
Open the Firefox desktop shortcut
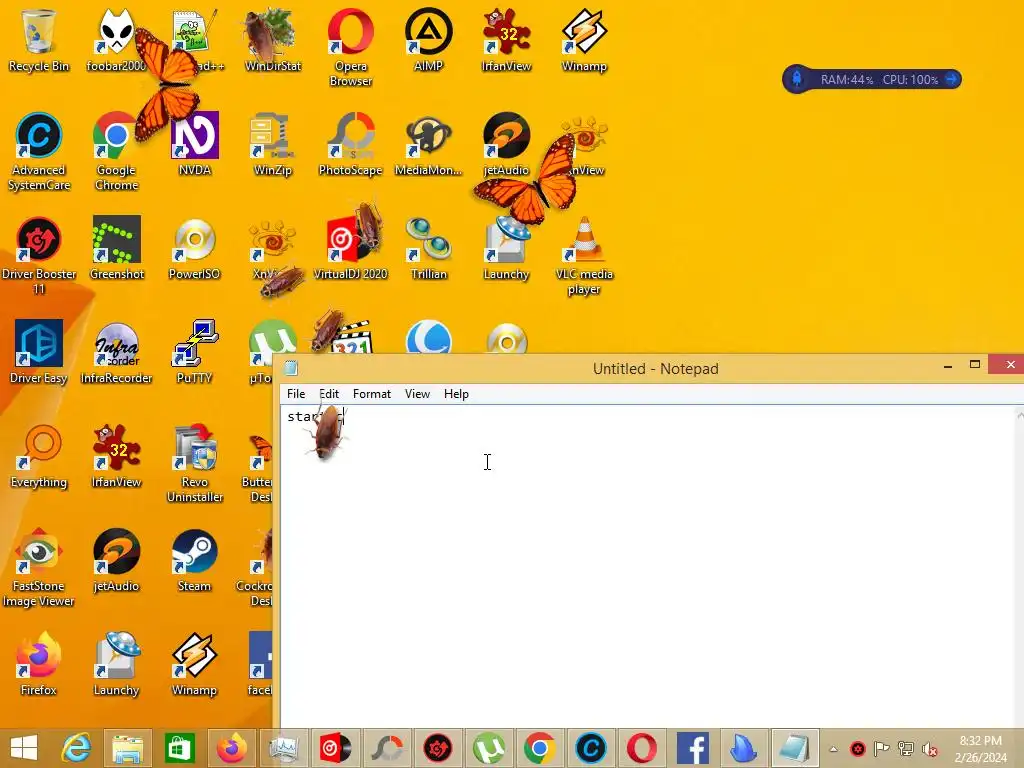pos(39,664)
